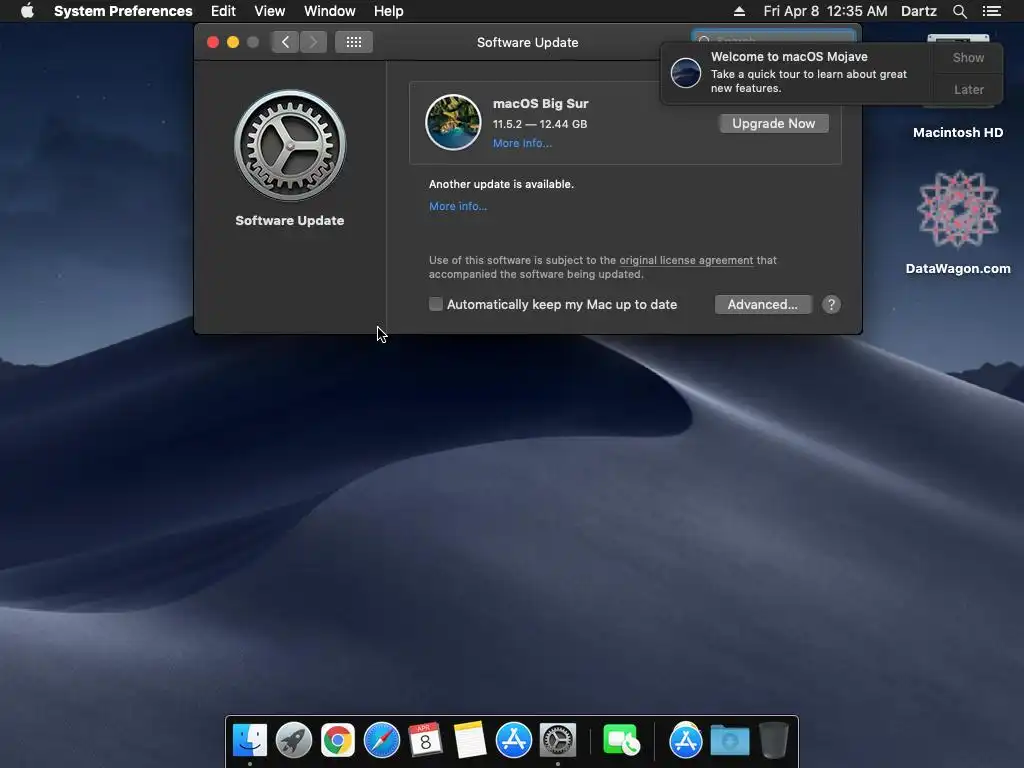Open the Help menu

point(389,11)
